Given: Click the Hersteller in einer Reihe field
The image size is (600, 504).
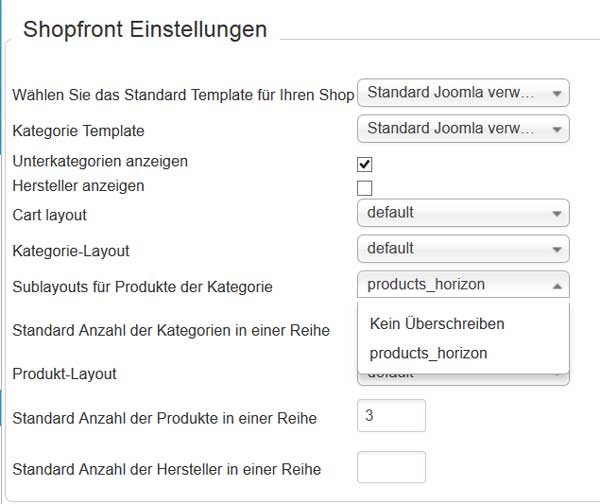Looking at the screenshot, I should tap(391, 467).
